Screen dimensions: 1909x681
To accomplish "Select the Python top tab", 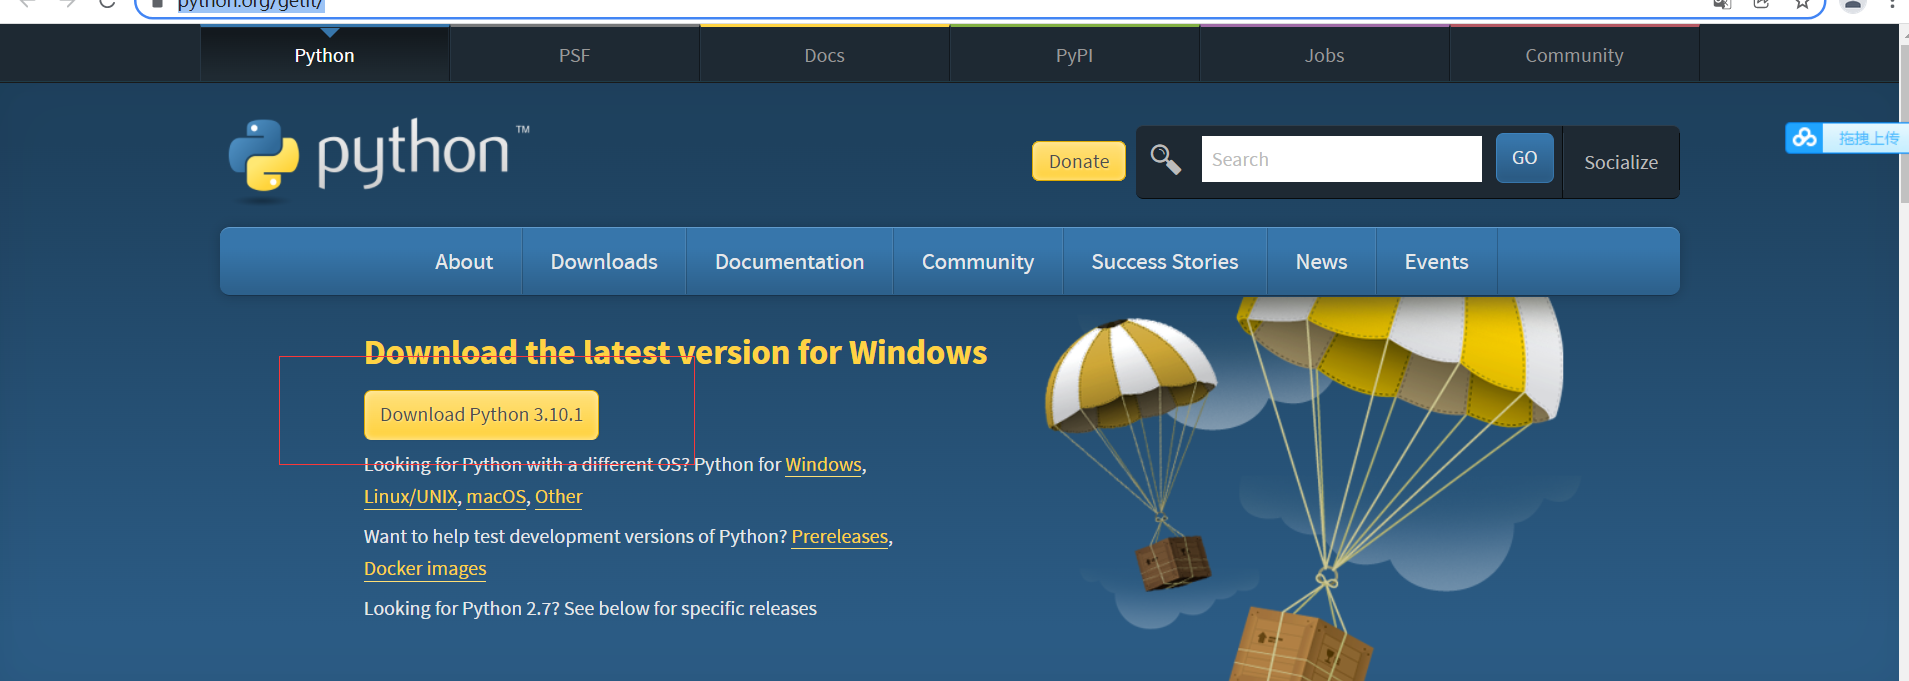I will coord(325,55).
